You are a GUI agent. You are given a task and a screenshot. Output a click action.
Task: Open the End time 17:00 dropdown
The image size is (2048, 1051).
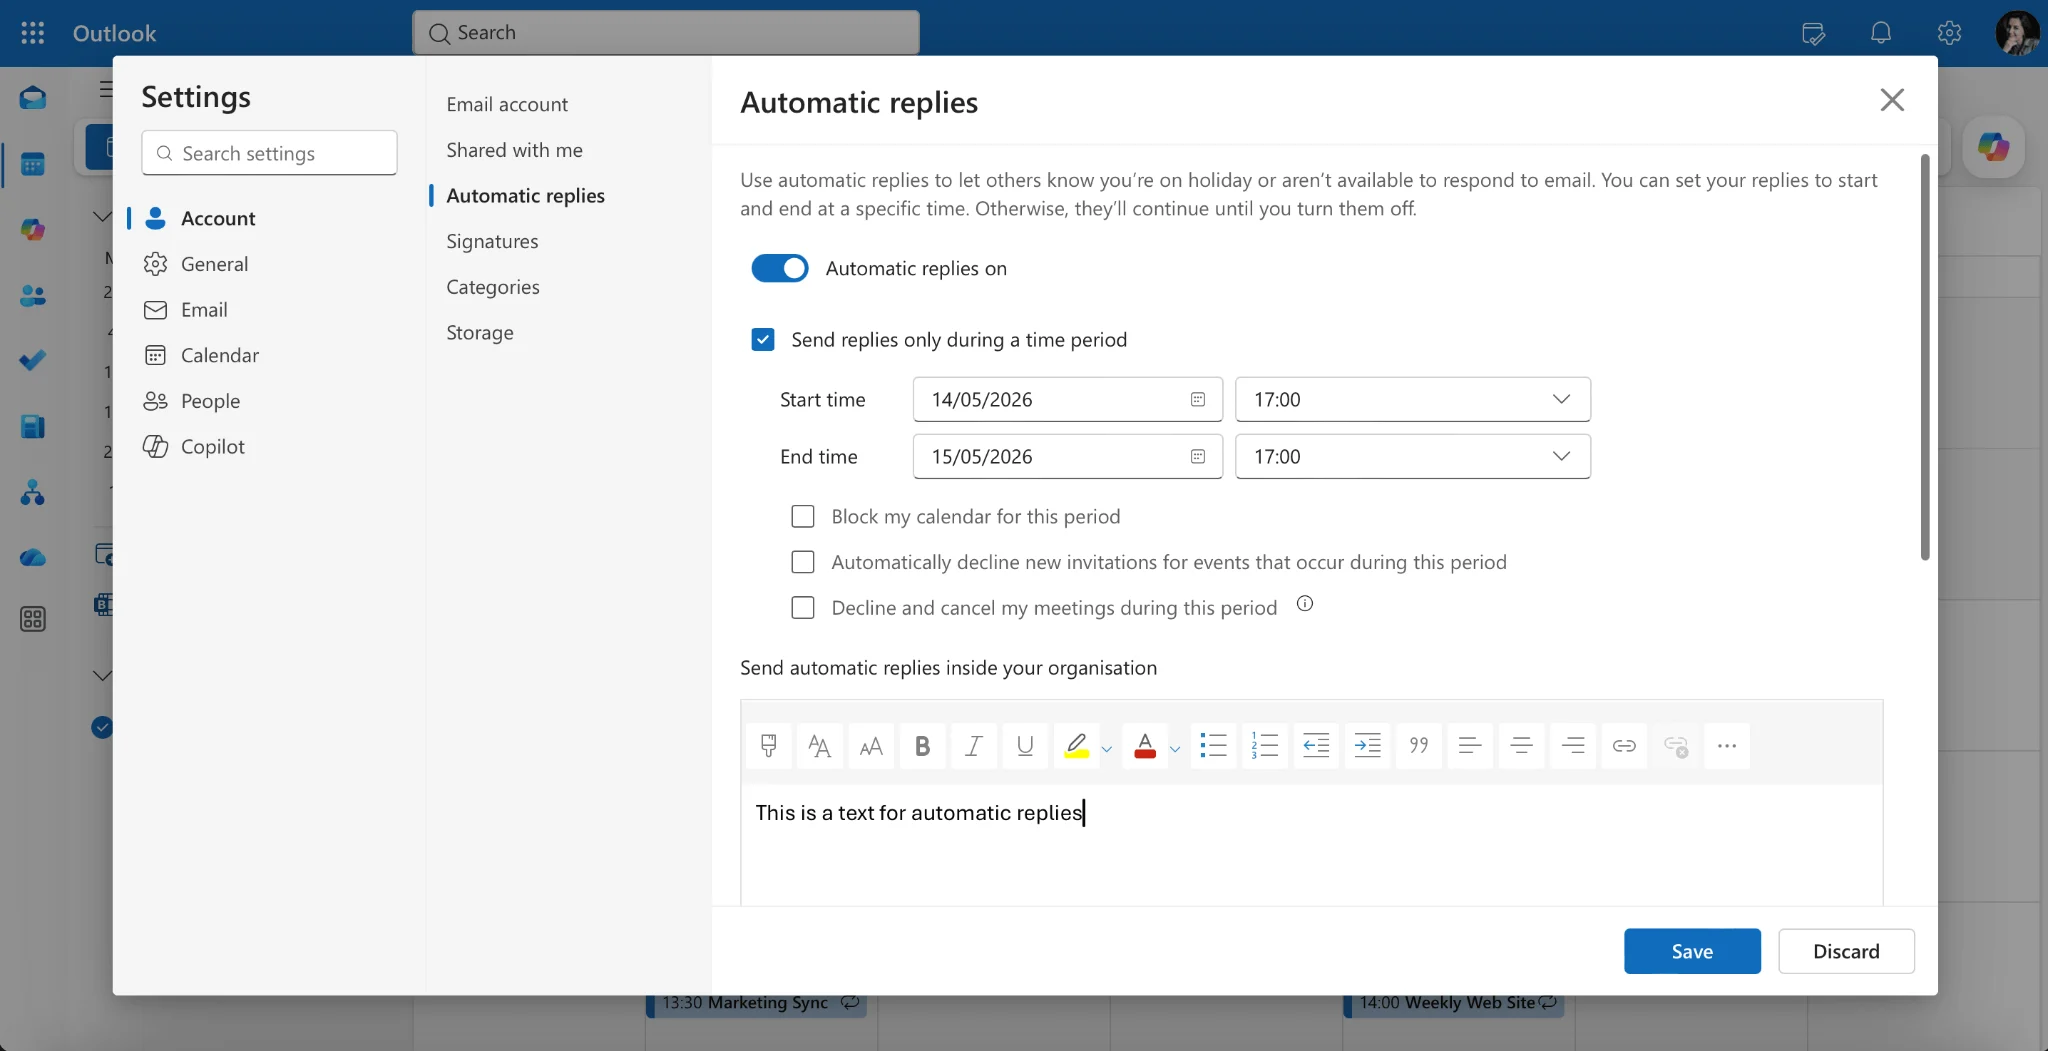tap(1413, 457)
